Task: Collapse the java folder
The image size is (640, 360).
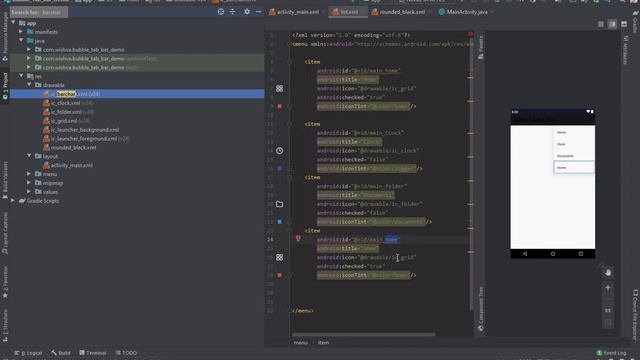Action: pos(21,40)
